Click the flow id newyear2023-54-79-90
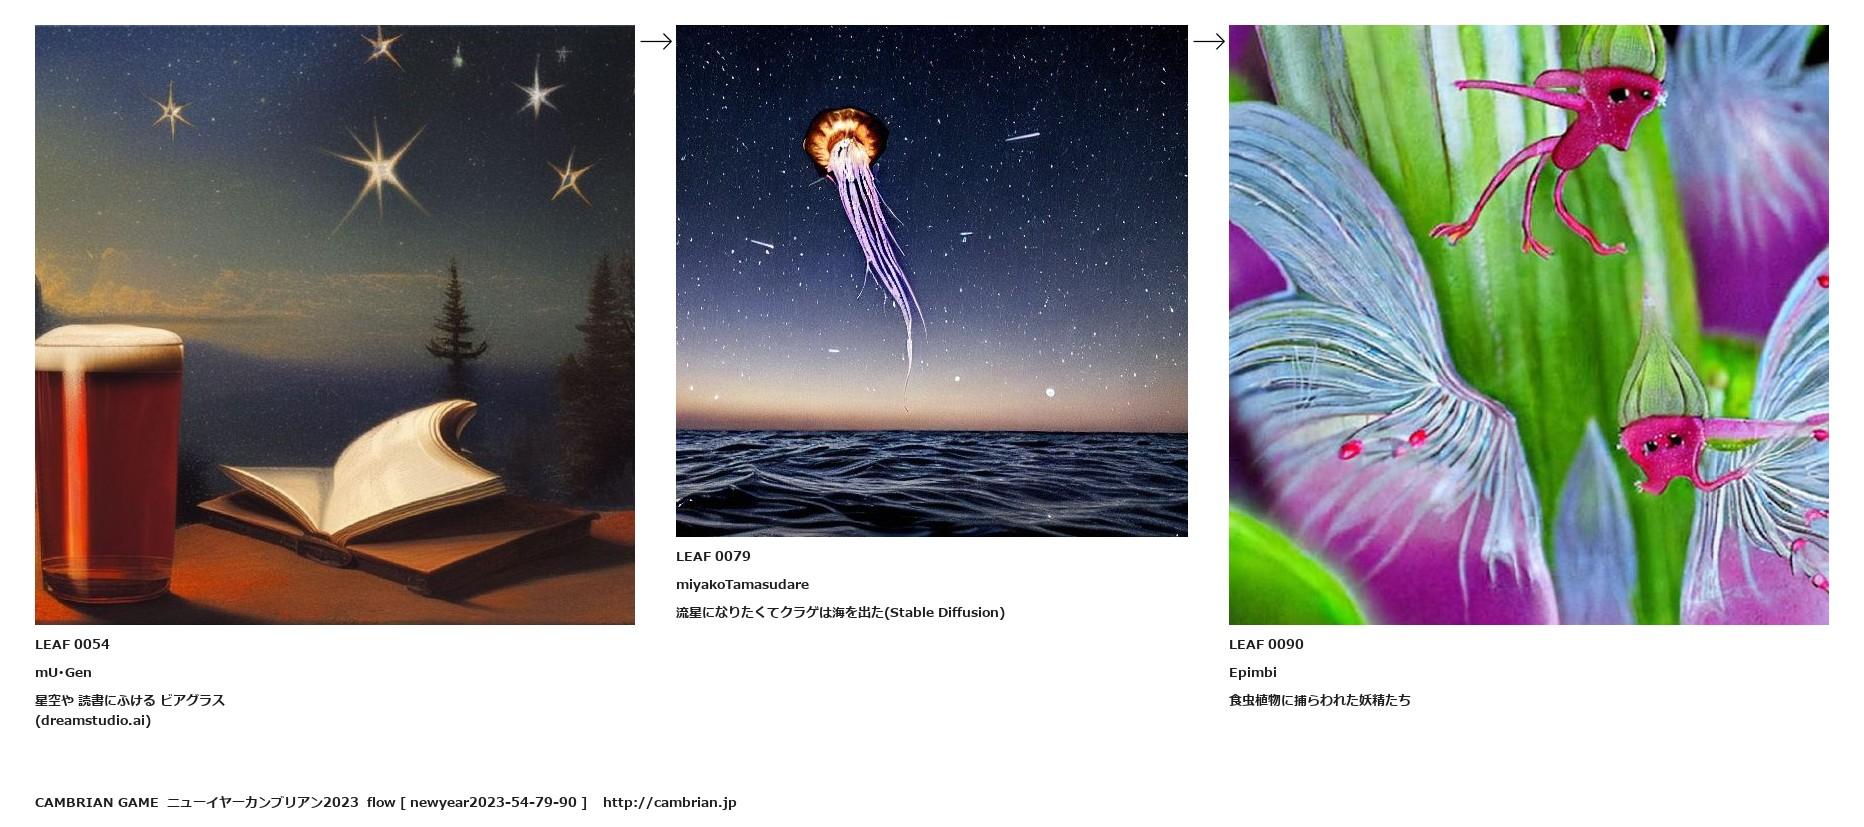 click(493, 802)
